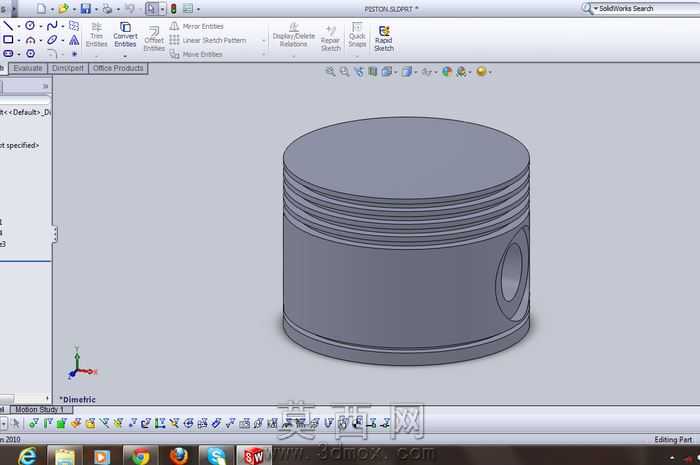Open the View Orientation dropdown arrow
Viewport: 700px width, 465px height.
(396, 72)
